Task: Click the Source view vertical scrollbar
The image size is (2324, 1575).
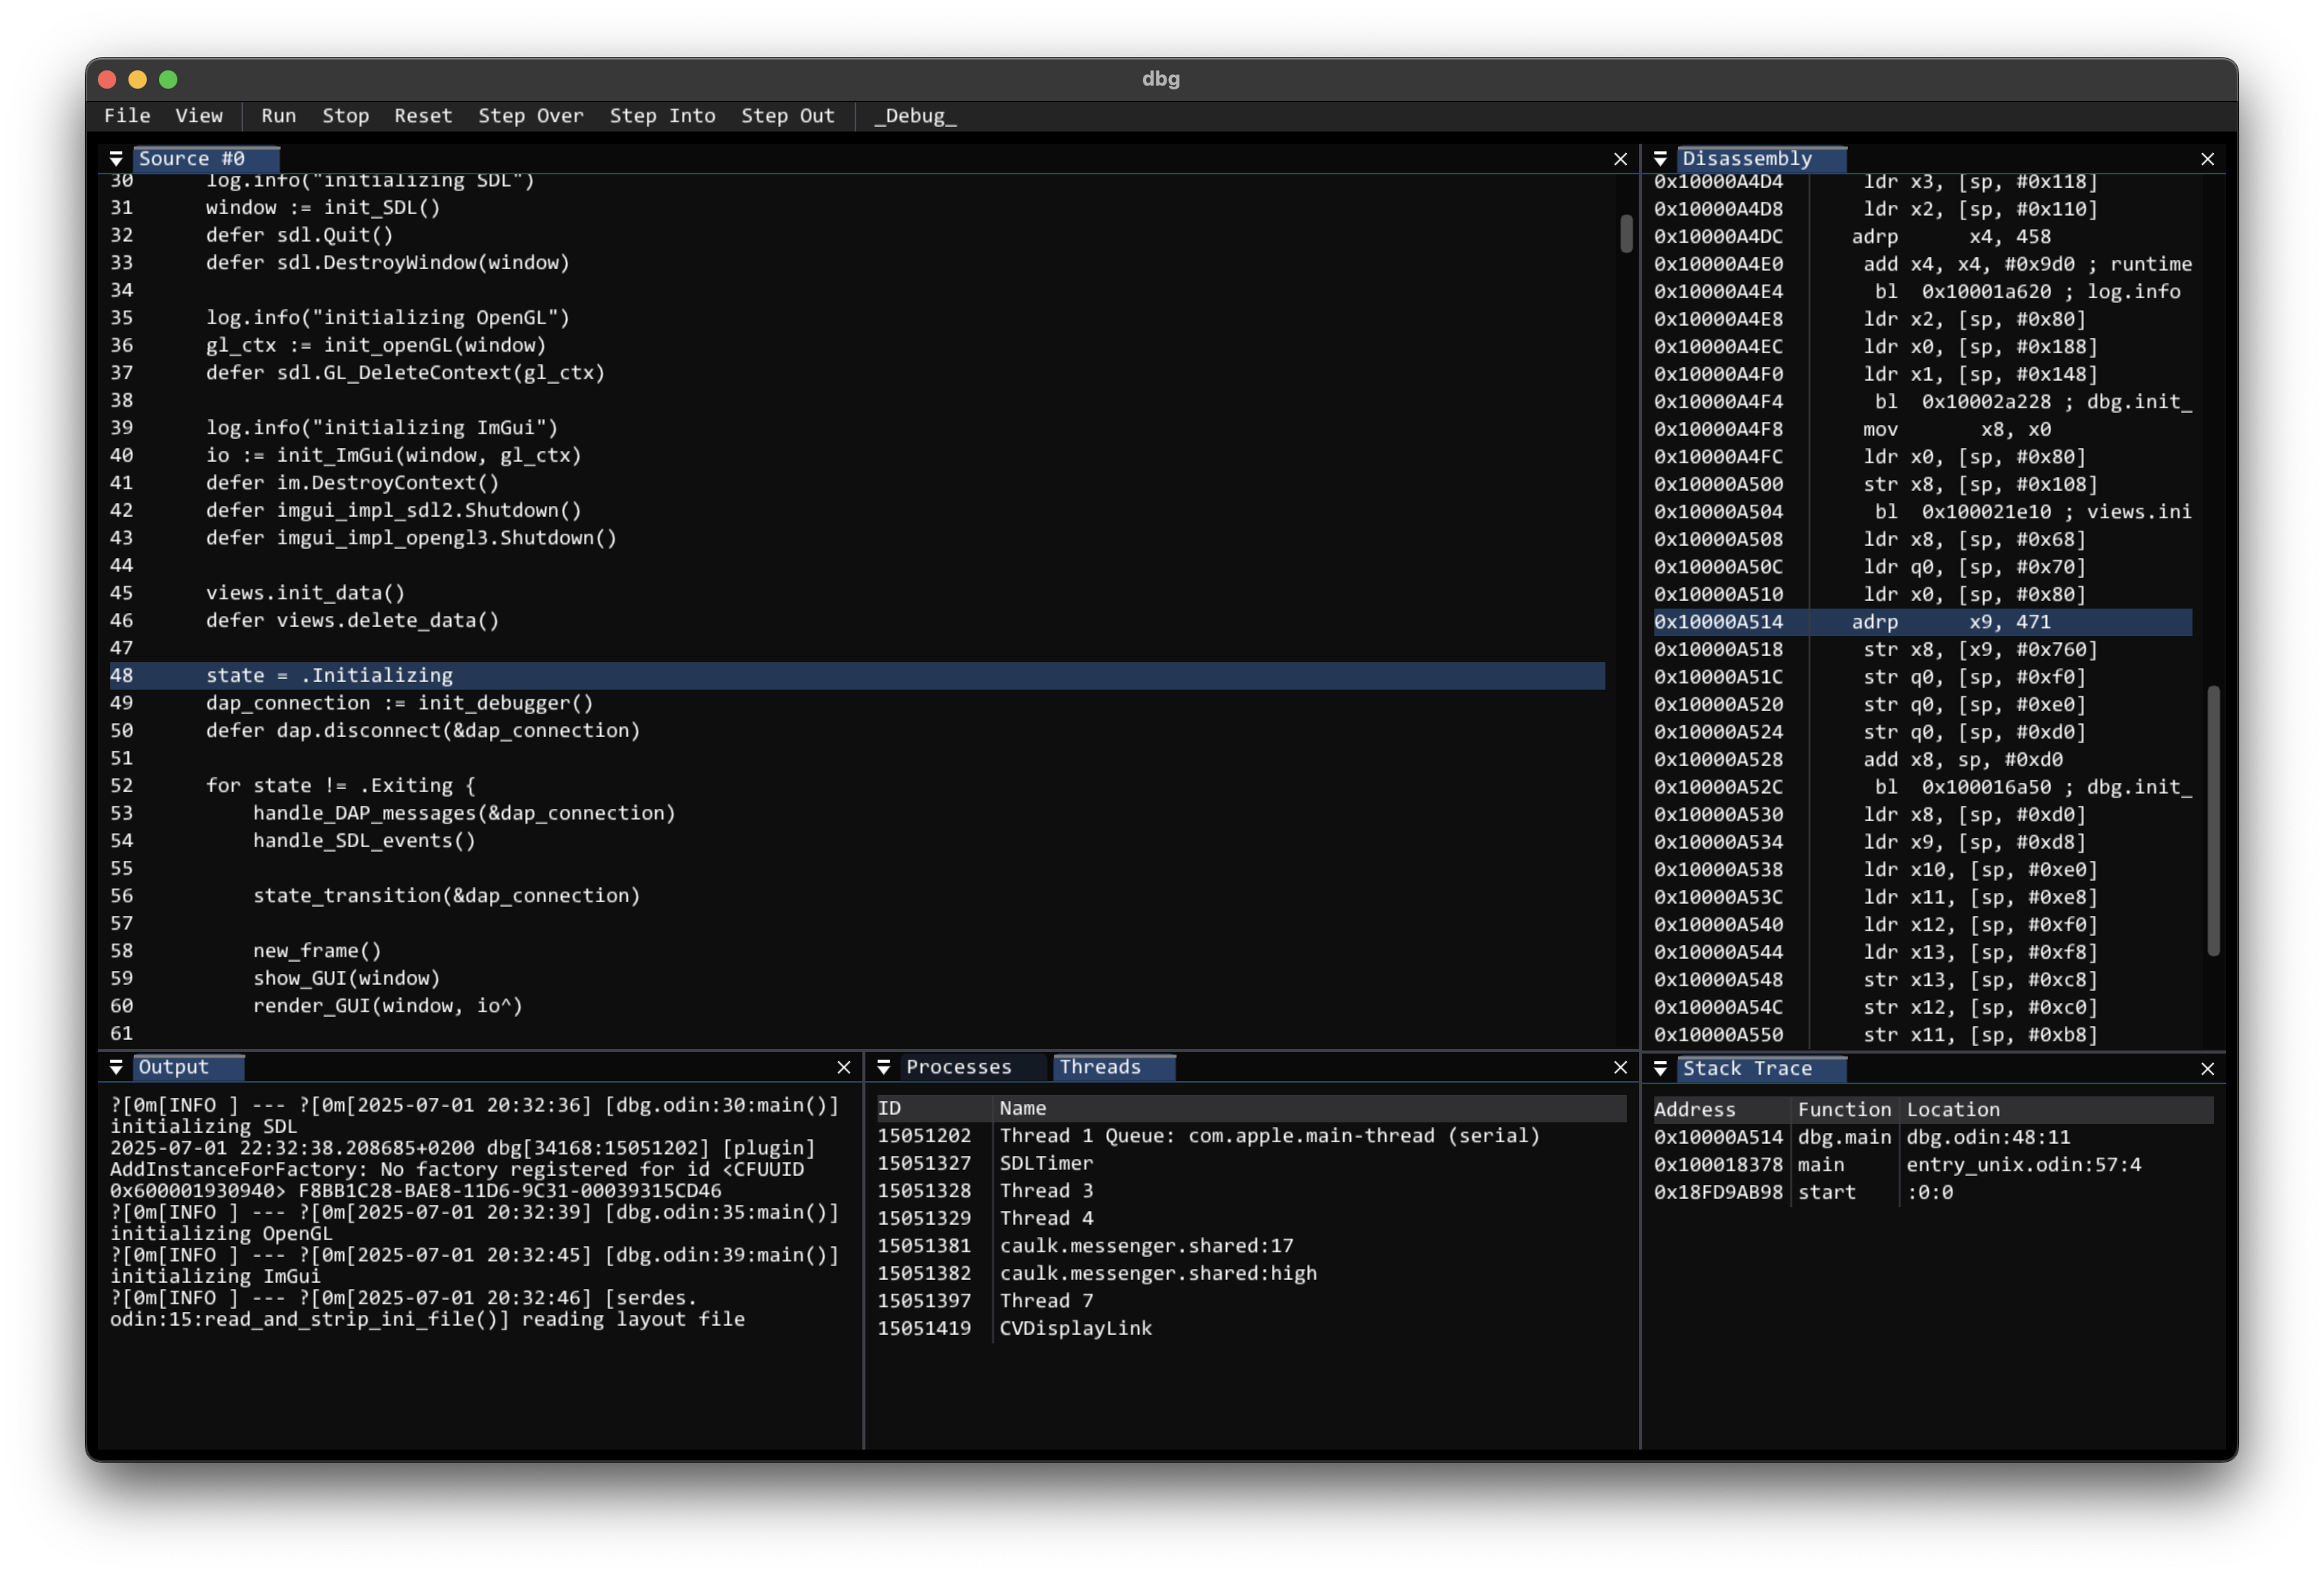Action: [1627, 233]
